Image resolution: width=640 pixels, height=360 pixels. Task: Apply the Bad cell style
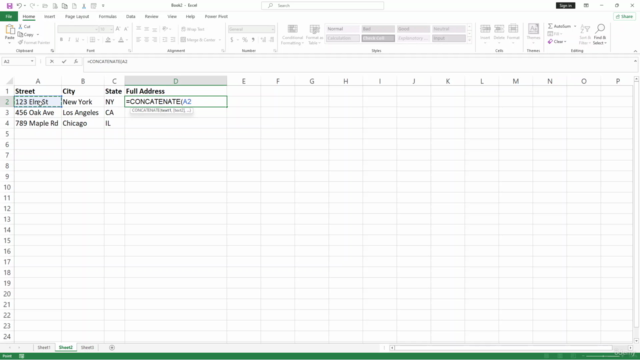click(x=378, y=29)
